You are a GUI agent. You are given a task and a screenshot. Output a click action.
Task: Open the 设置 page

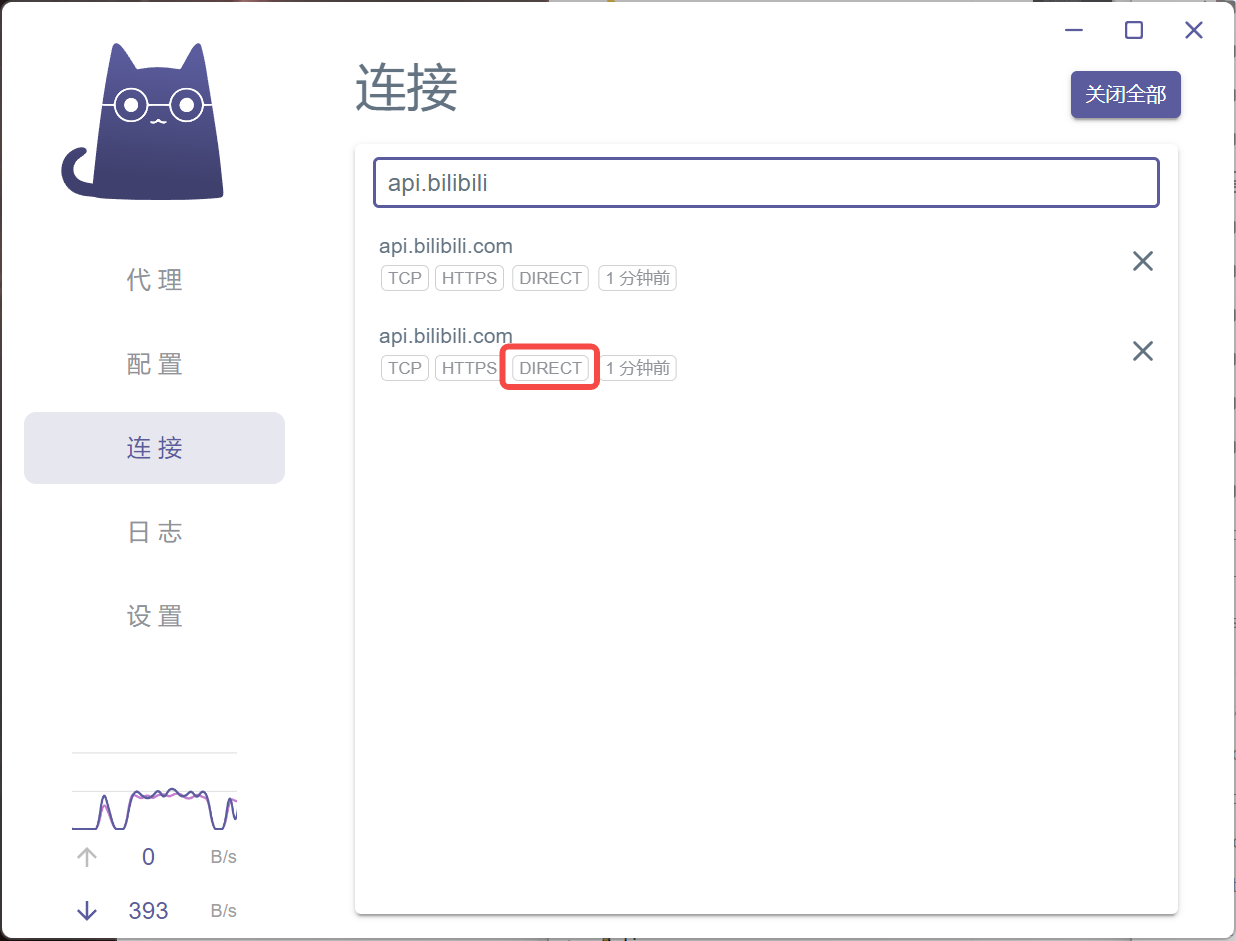point(155,616)
